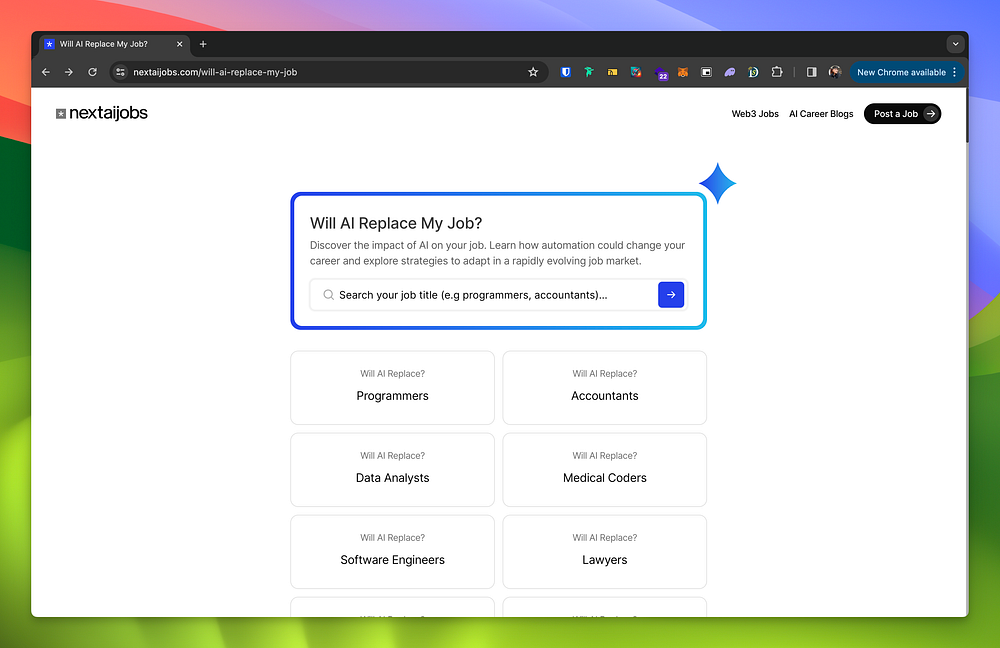Open the green bird extension icon
The height and width of the screenshot is (648, 1000).
(x=589, y=72)
